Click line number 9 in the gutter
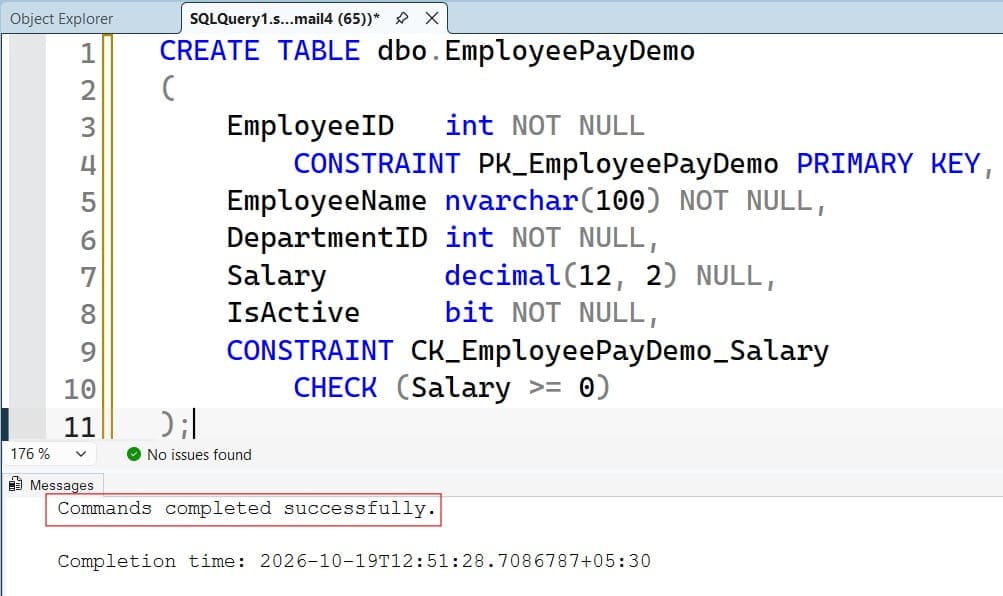This screenshot has height=596, width=1003. pos(88,352)
